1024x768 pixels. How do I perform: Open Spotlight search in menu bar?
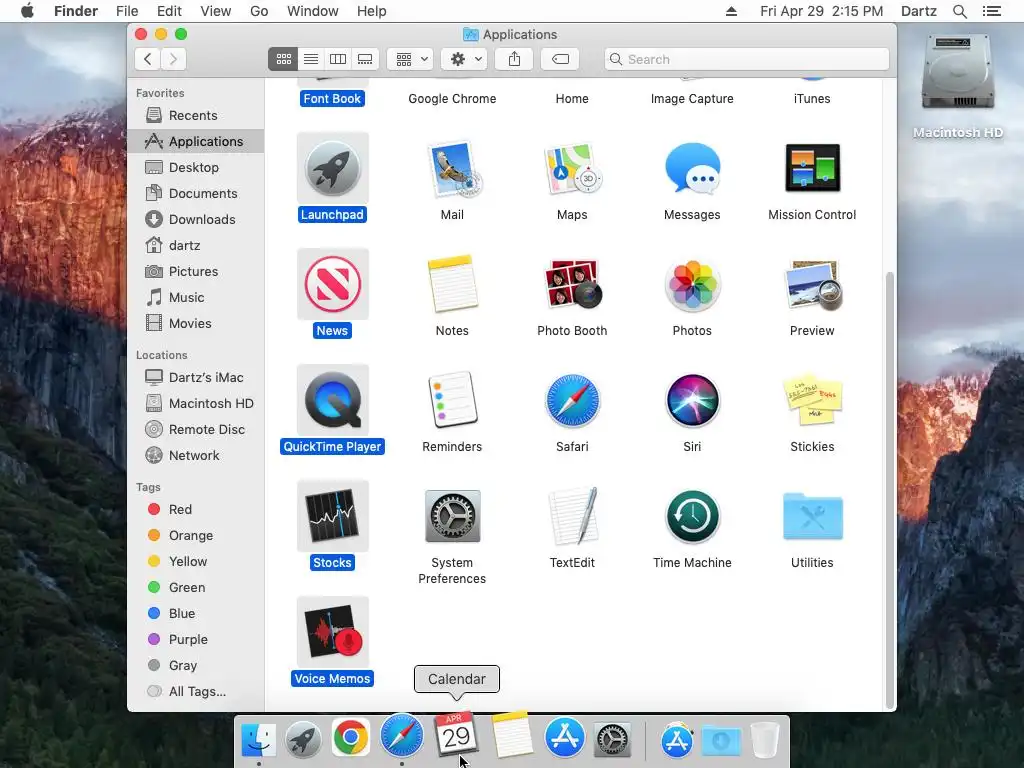[959, 11]
